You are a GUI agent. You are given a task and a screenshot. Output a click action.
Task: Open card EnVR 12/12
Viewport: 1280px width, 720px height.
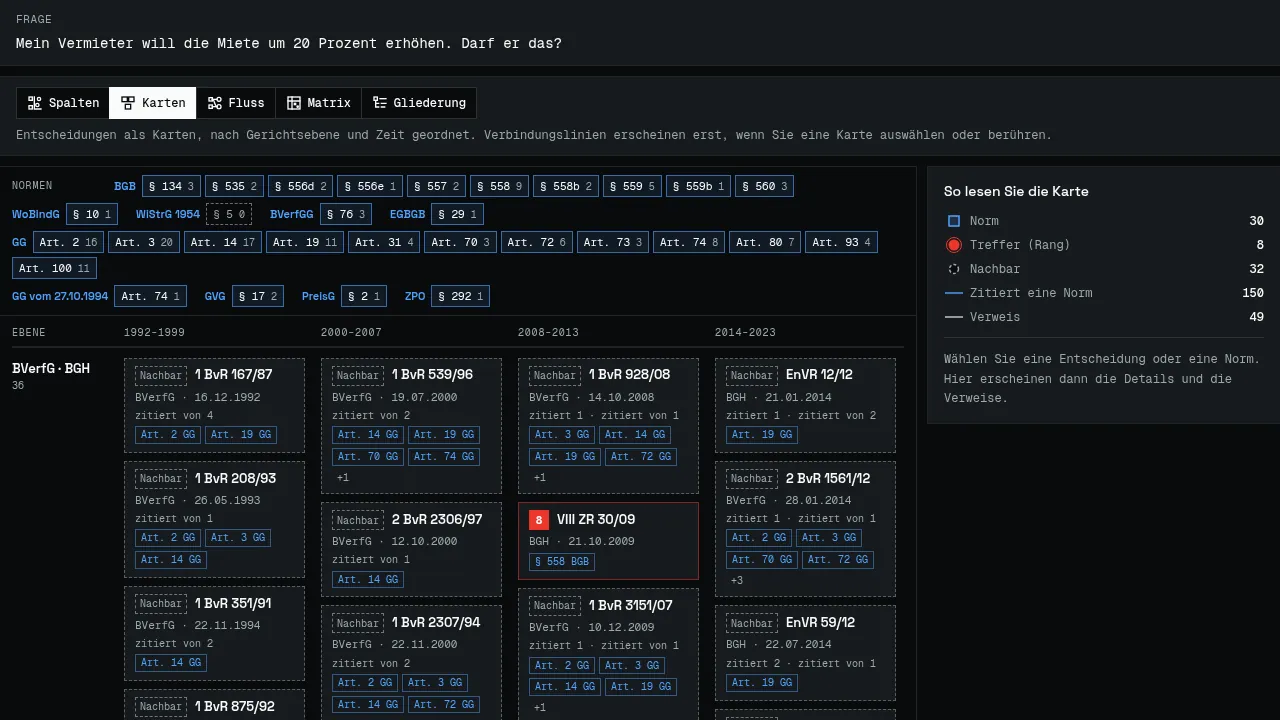tap(805, 406)
